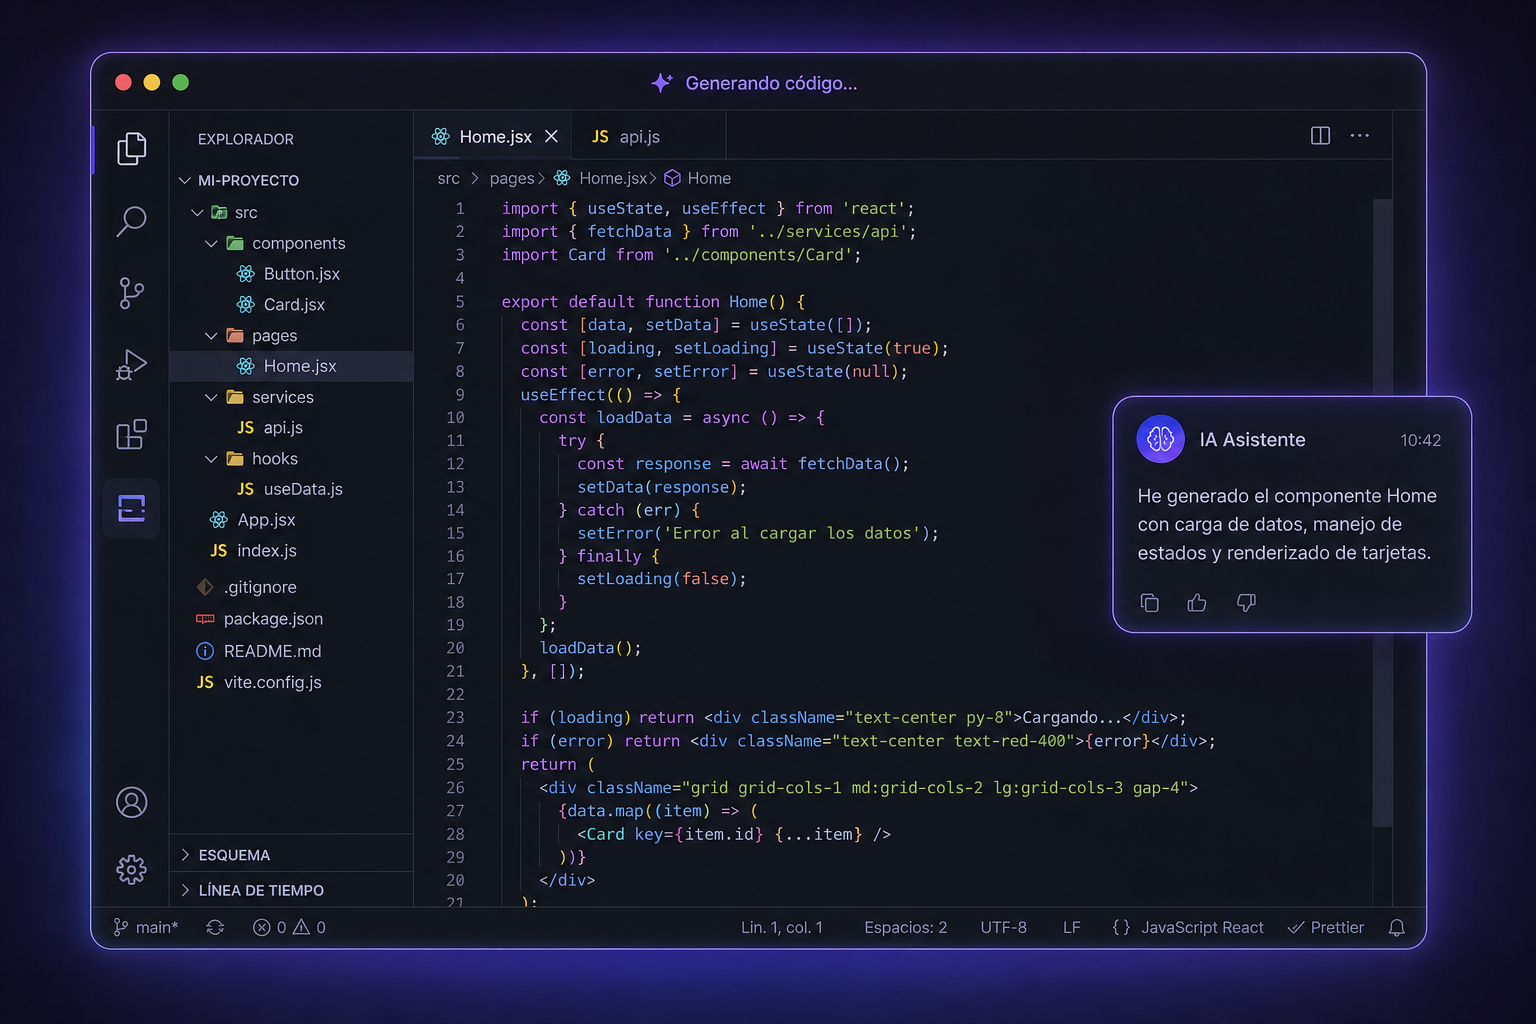
Task: Click the JS icon on api.js tab
Action: click(x=600, y=137)
